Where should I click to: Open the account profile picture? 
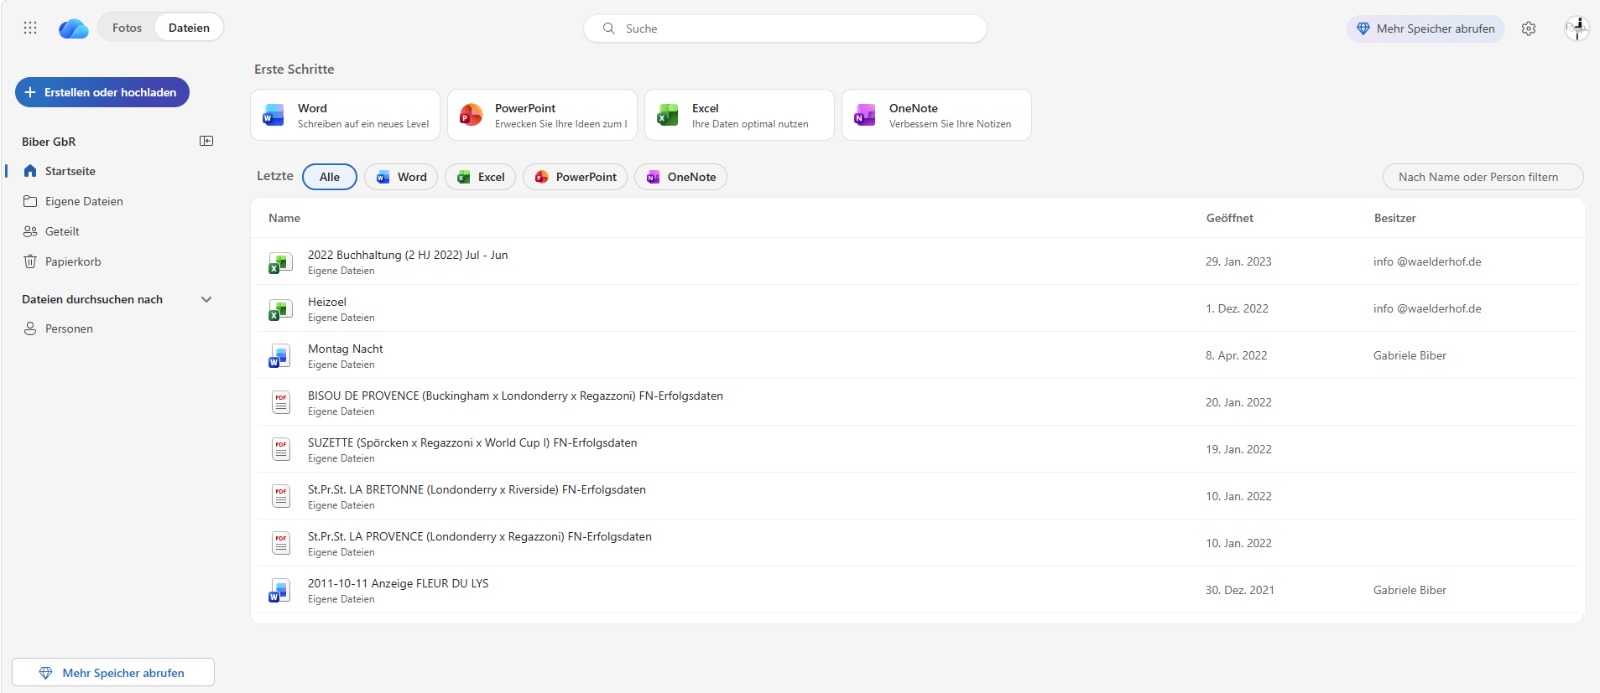[x=1577, y=28]
